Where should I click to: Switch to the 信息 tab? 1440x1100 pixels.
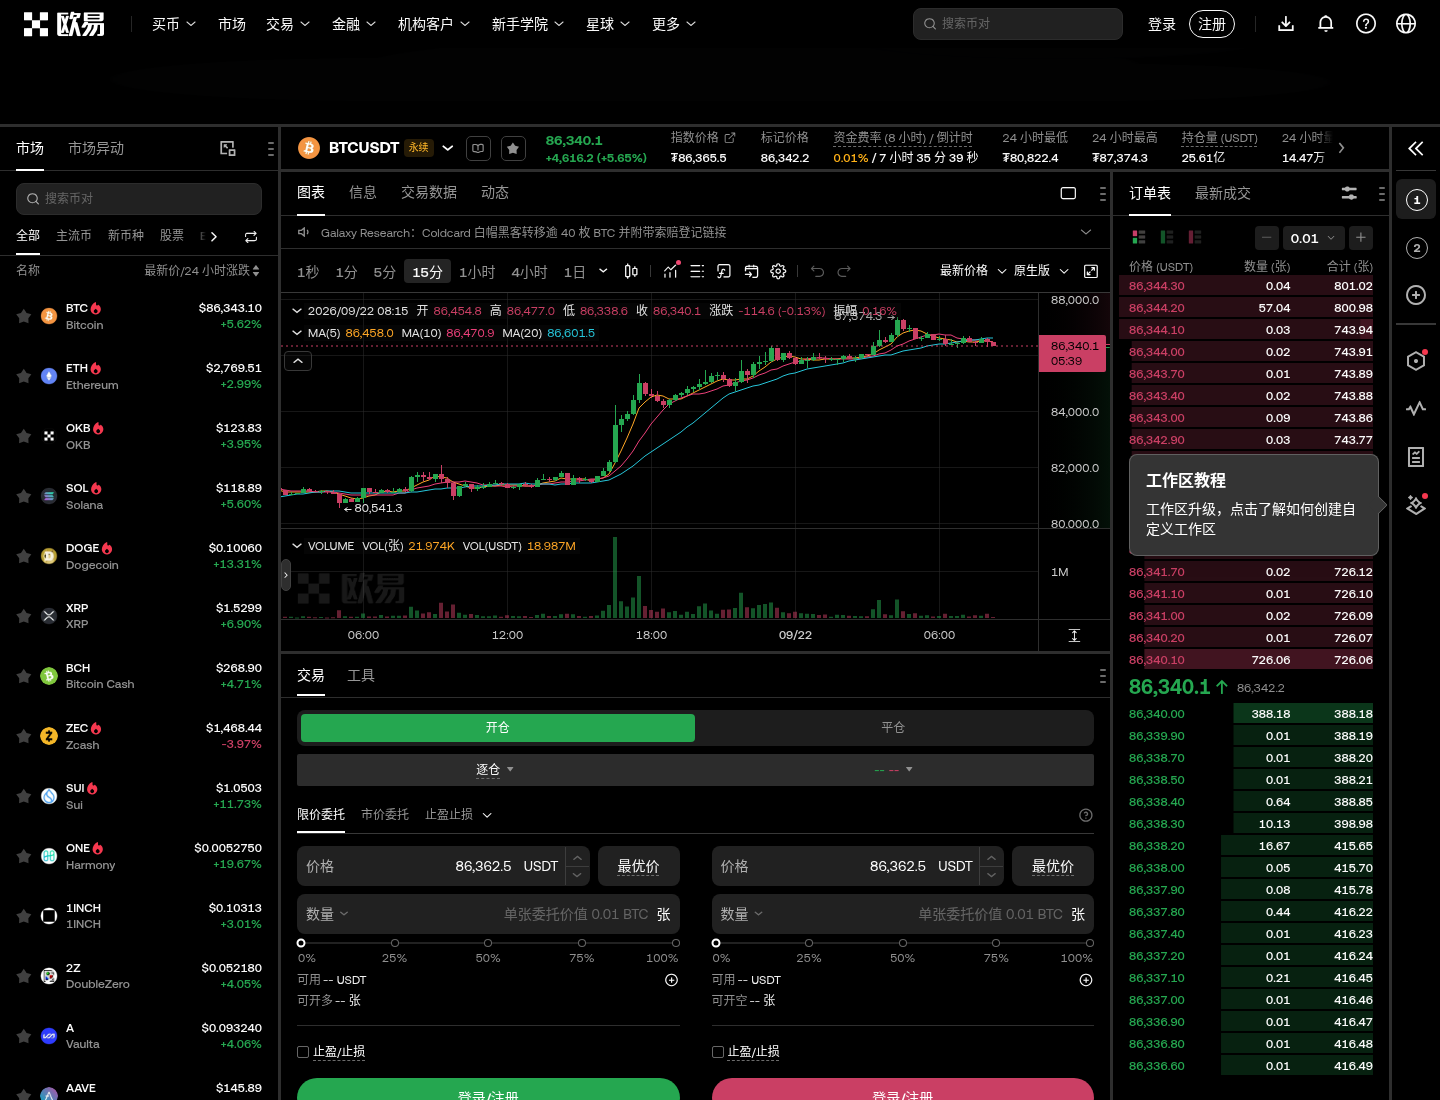[363, 192]
